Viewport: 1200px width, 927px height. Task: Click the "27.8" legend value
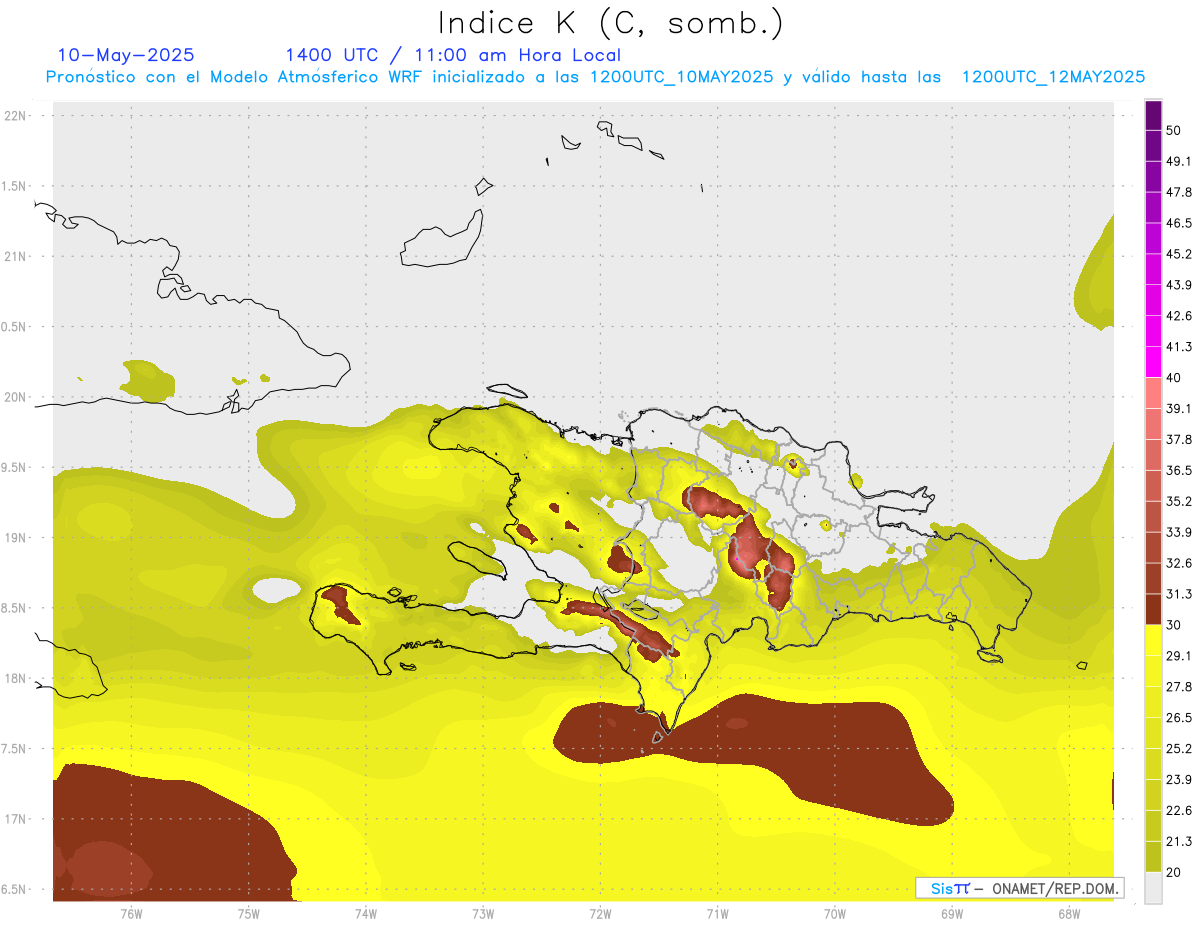pyautogui.click(x=1179, y=687)
